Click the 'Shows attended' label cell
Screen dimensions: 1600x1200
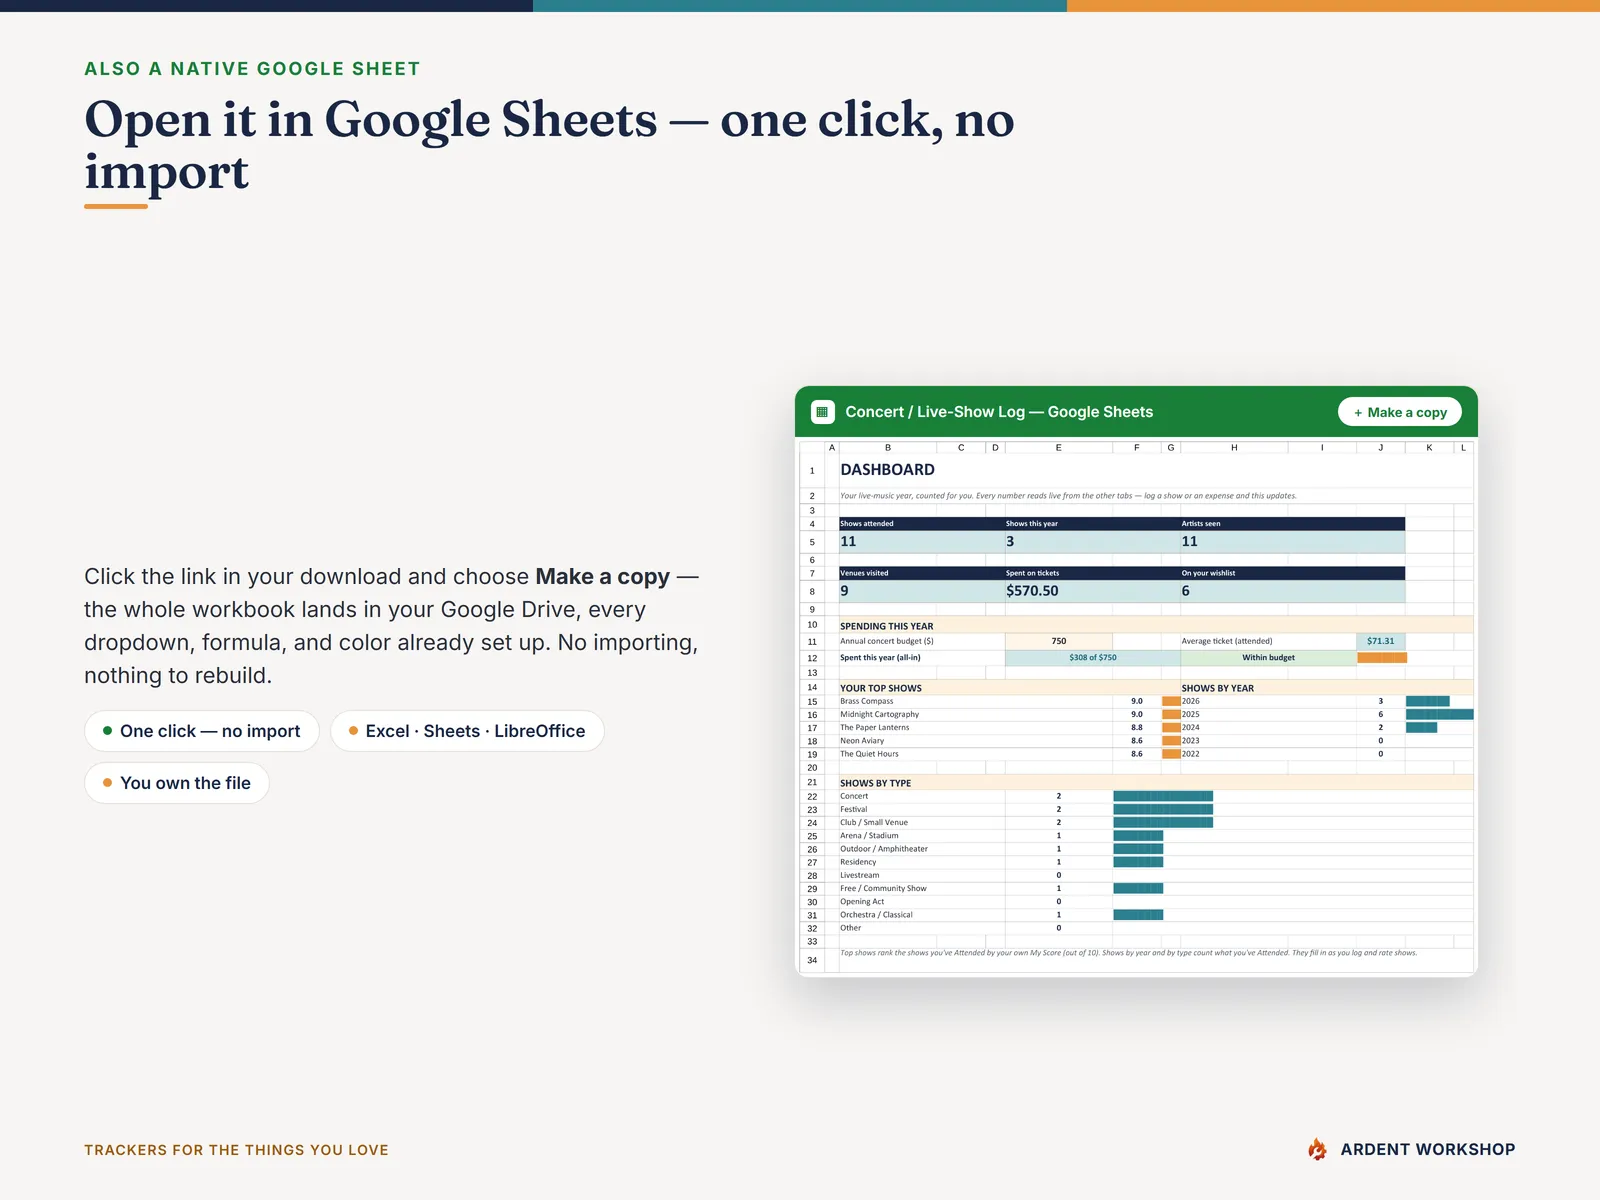click(x=921, y=524)
